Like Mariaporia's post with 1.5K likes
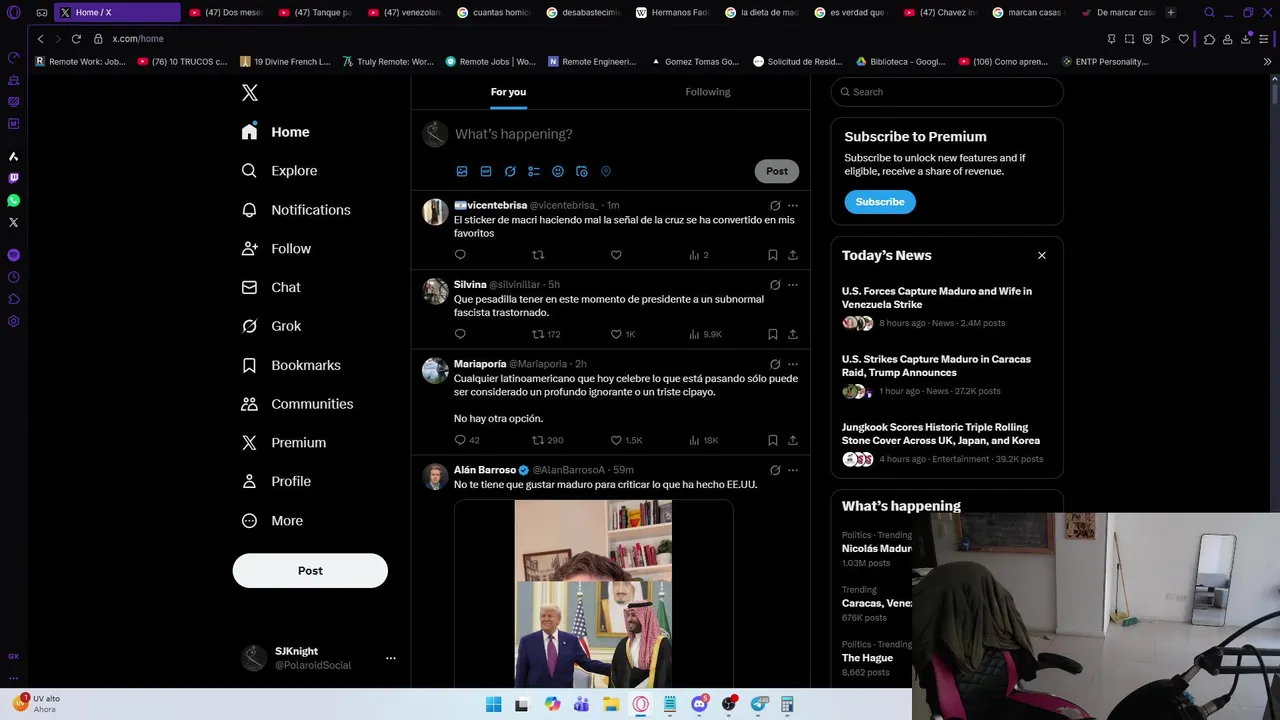Image resolution: width=1280 pixels, height=720 pixels. click(626, 440)
